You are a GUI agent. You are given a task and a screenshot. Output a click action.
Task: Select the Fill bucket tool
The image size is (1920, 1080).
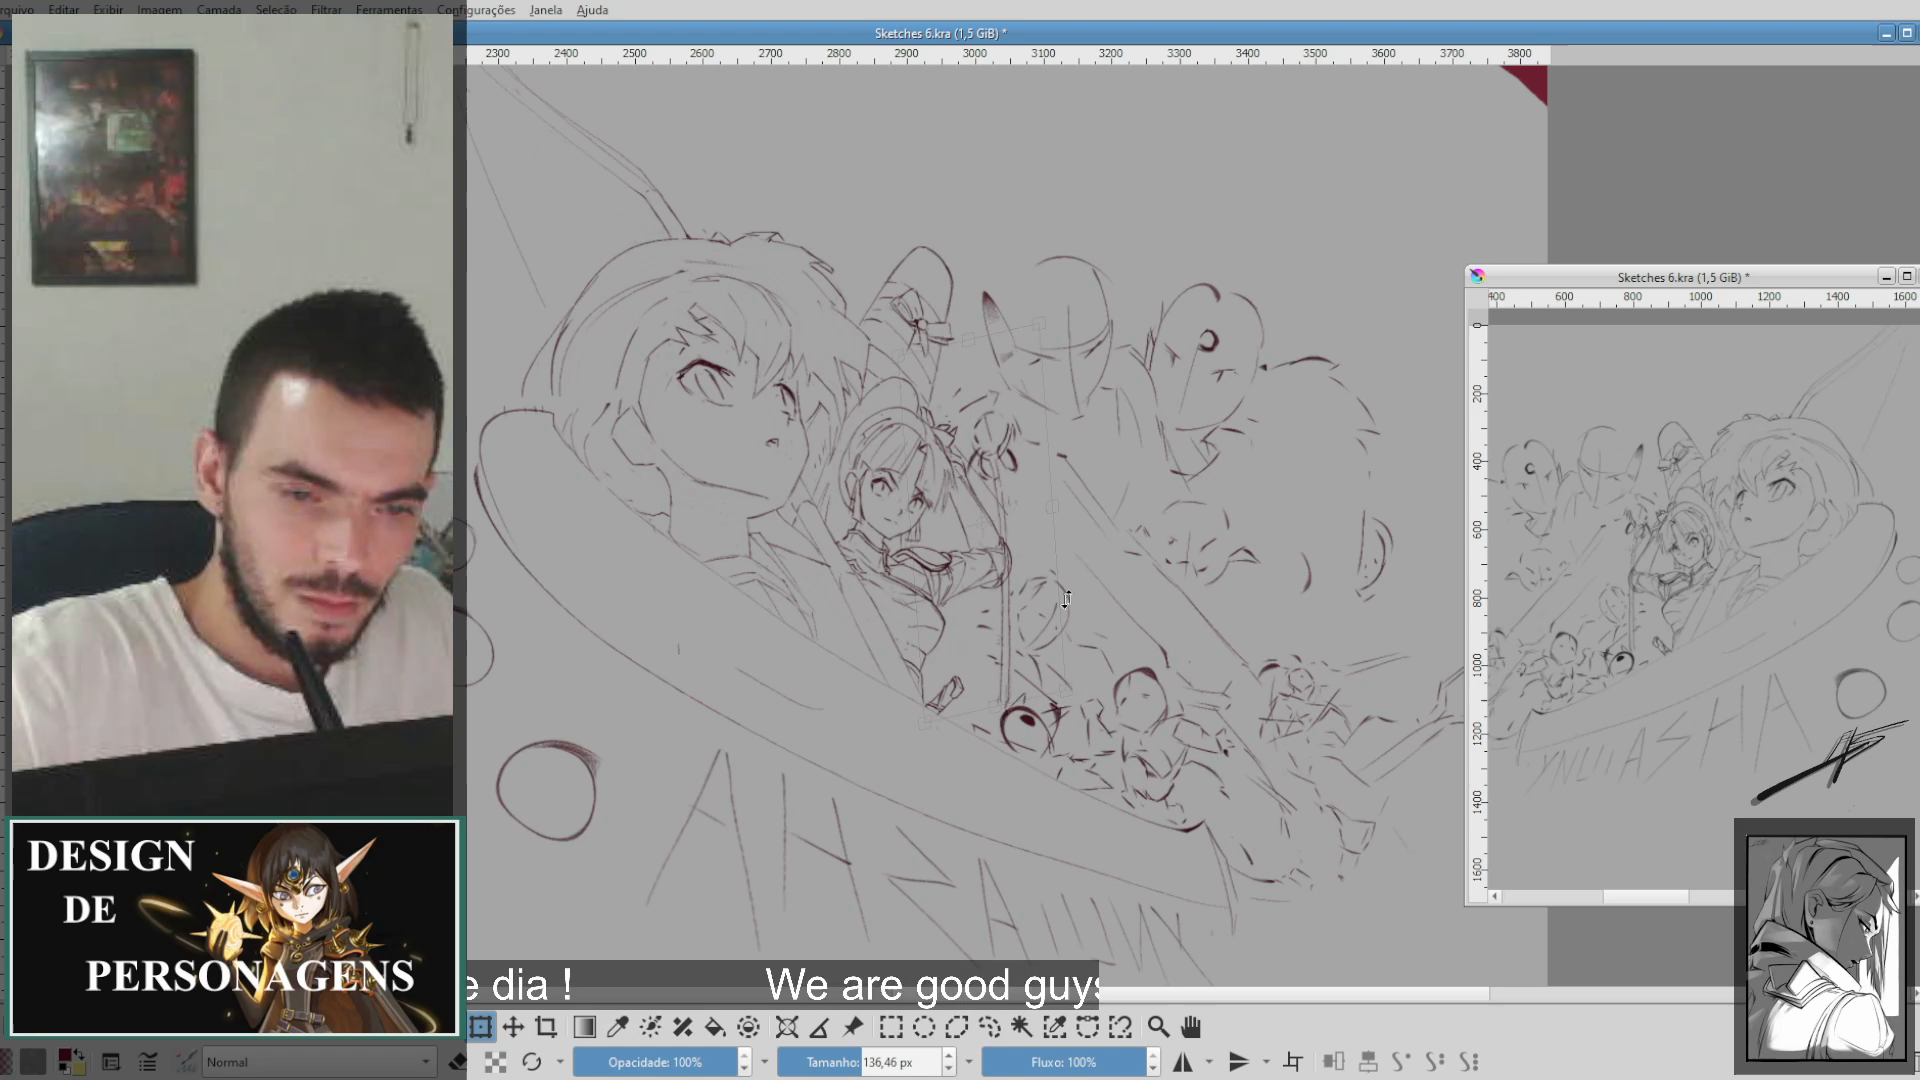(x=715, y=1027)
